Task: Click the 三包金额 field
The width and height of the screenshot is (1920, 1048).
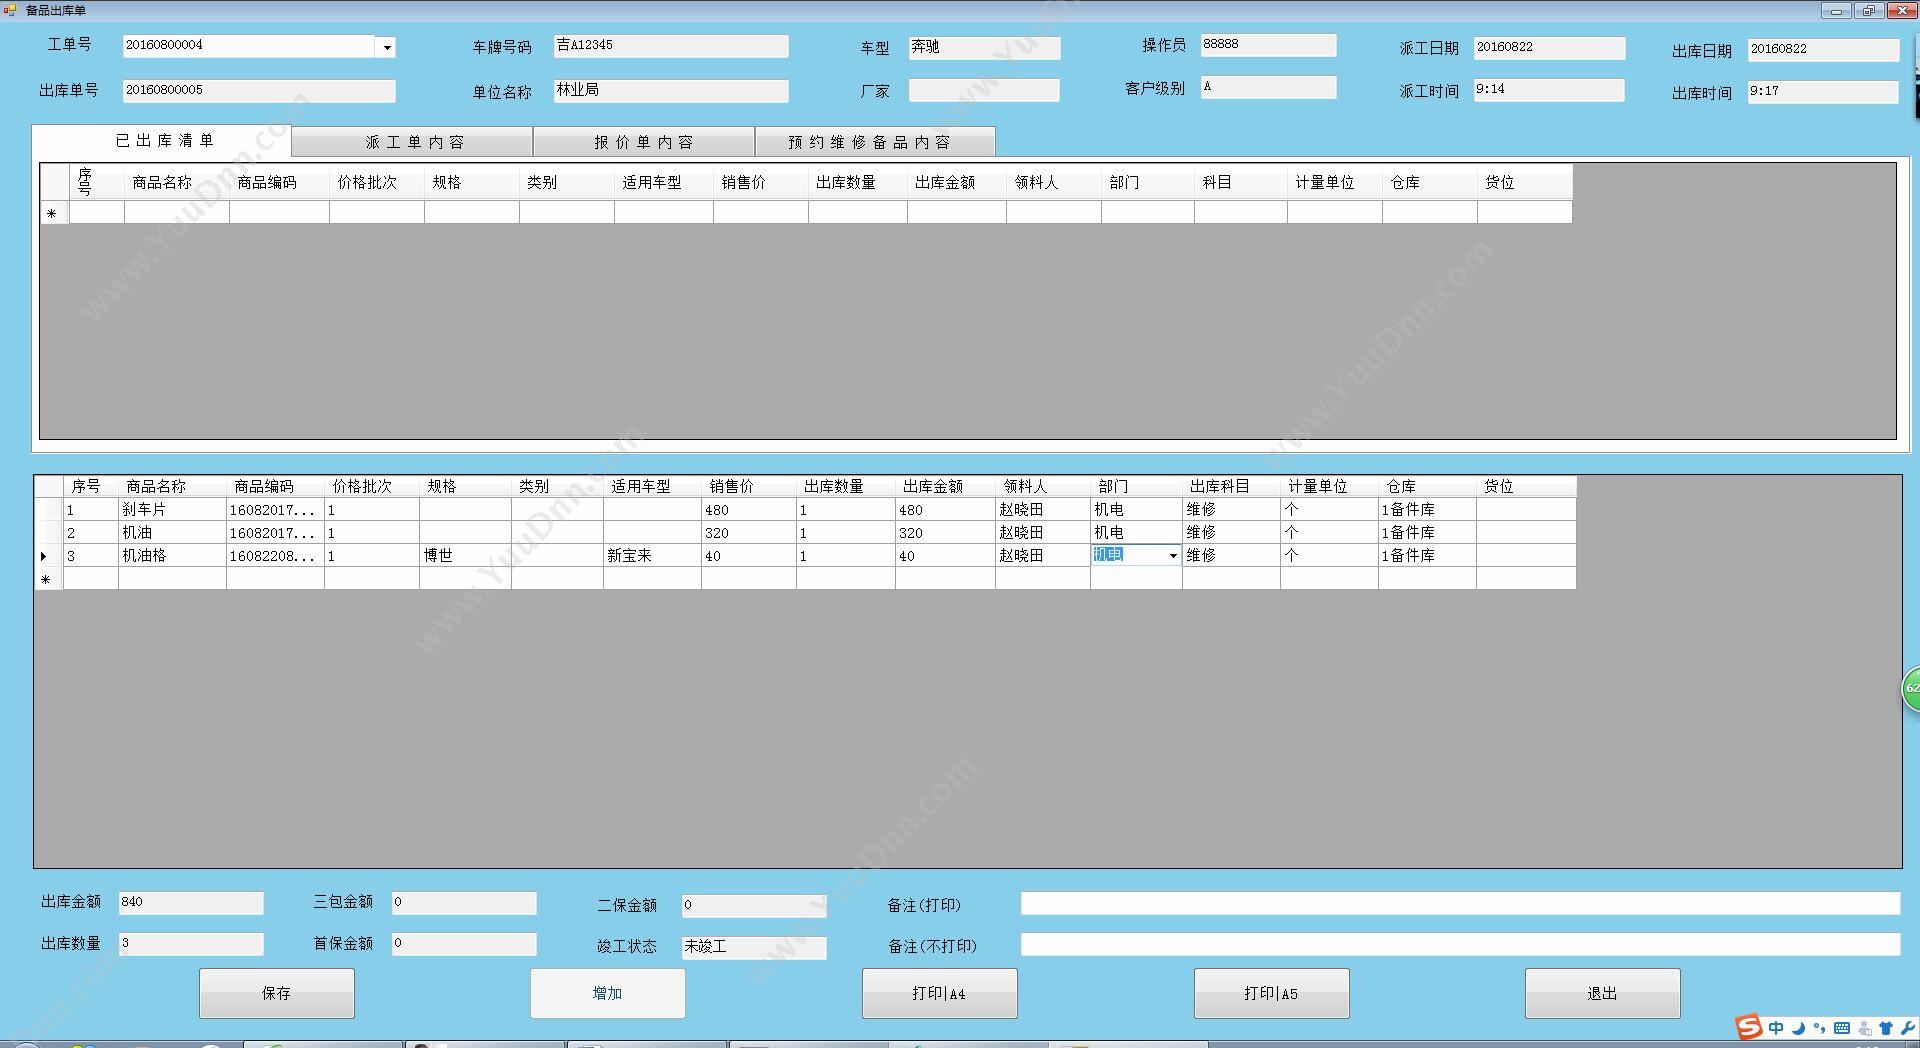Action: pos(464,903)
